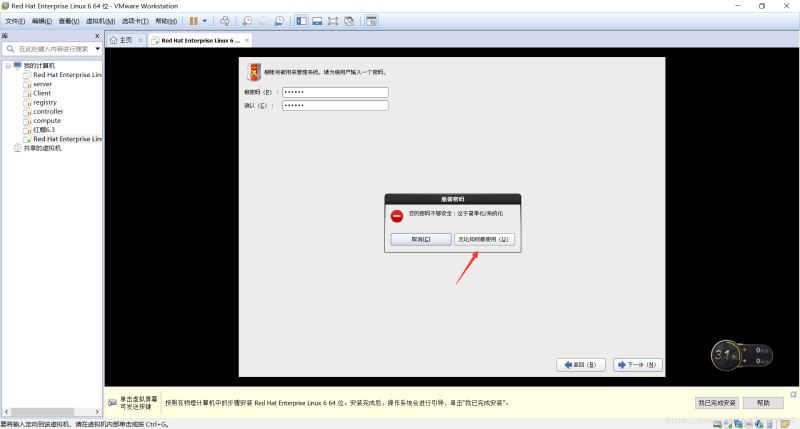The image size is (800, 429).
Task: Close the library panel with X
Action: click(98, 35)
